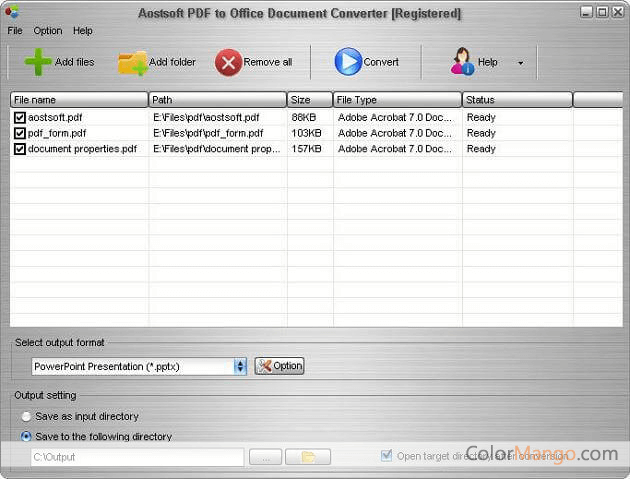The height and width of the screenshot is (479, 630).
Task: Select Save as input directory radio button
Action: click(26, 417)
